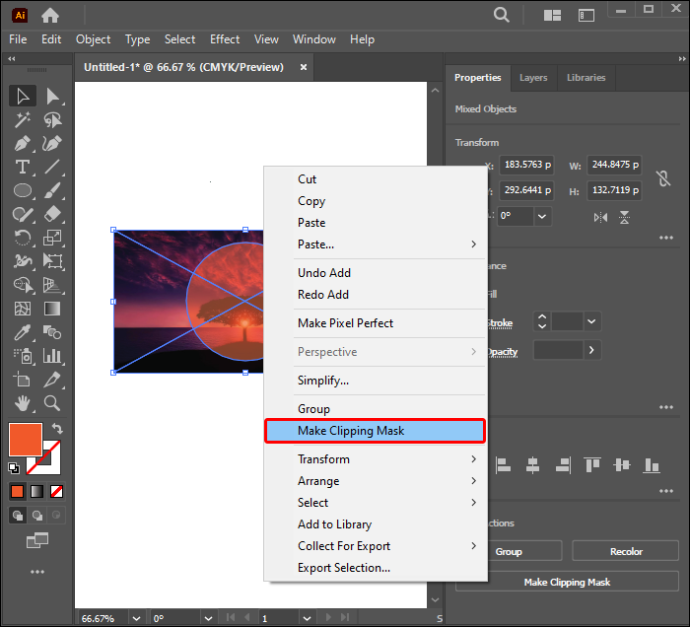Select the Direct Selection tool
The width and height of the screenshot is (690, 627).
point(52,96)
